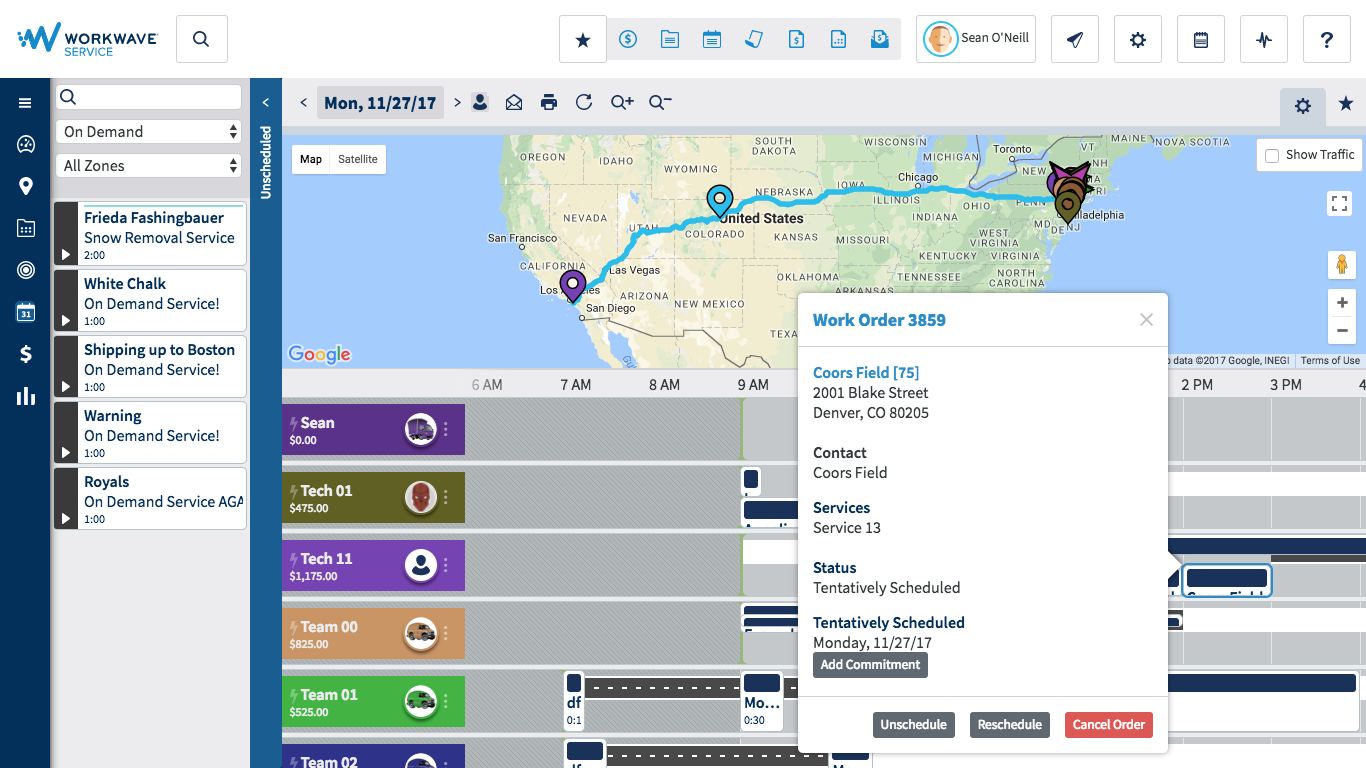Click the Reschedule button
Screen dimensions: 1366x768
point(1009,725)
